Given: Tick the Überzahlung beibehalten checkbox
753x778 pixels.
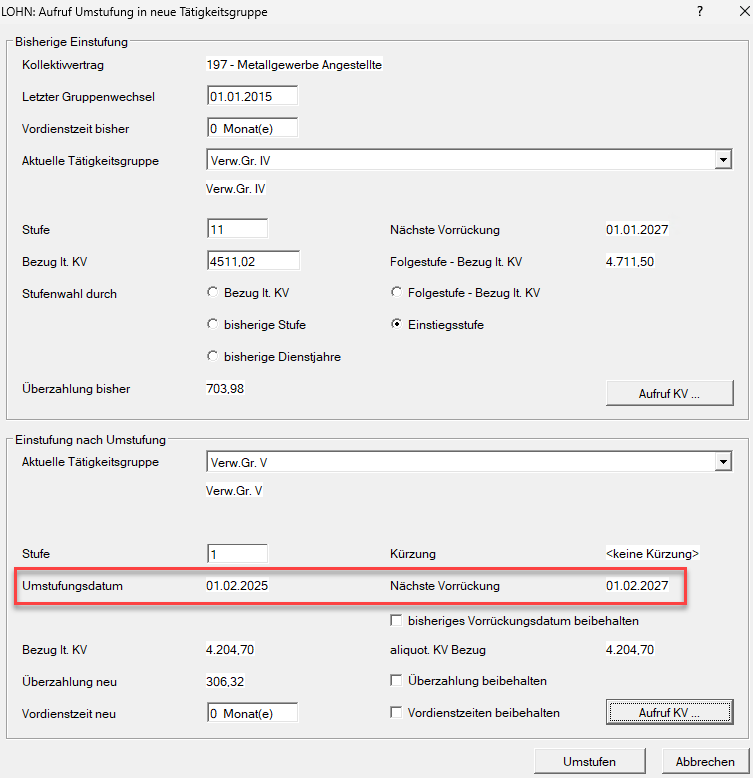Looking at the screenshot, I should click(x=397, y=681).
